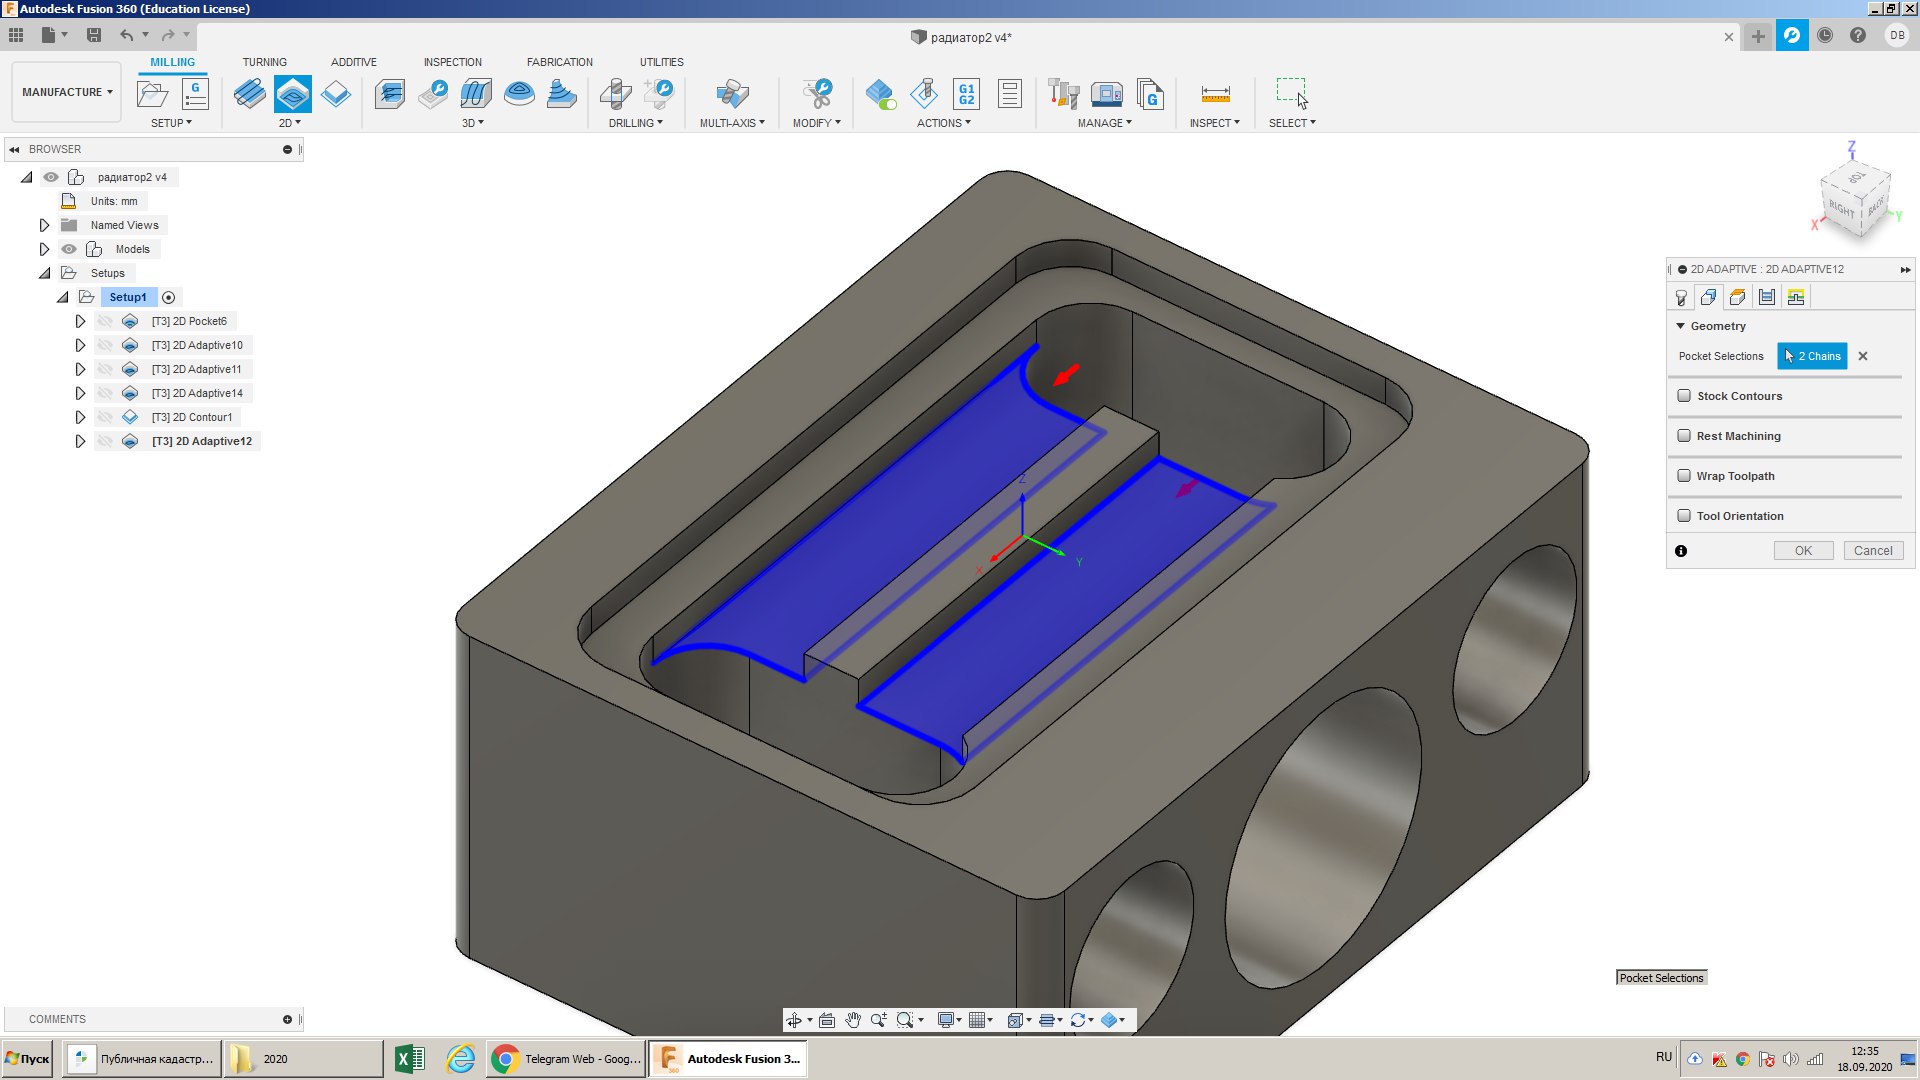This screenshot has width=1920, height=1080.
Task: Click the Post Process G1 G2 icon
Action: (966, 94)
